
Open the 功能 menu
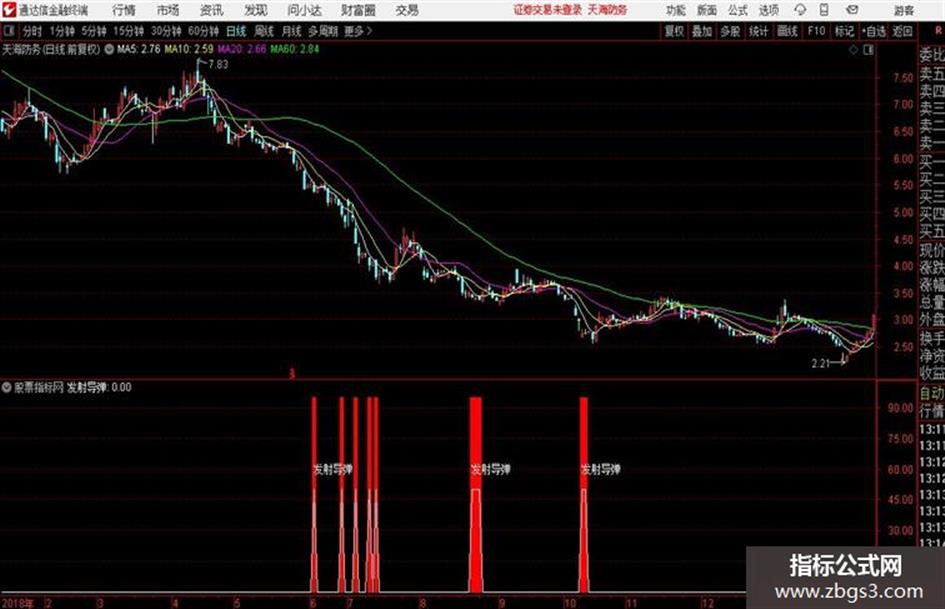(x=676, y=10)
